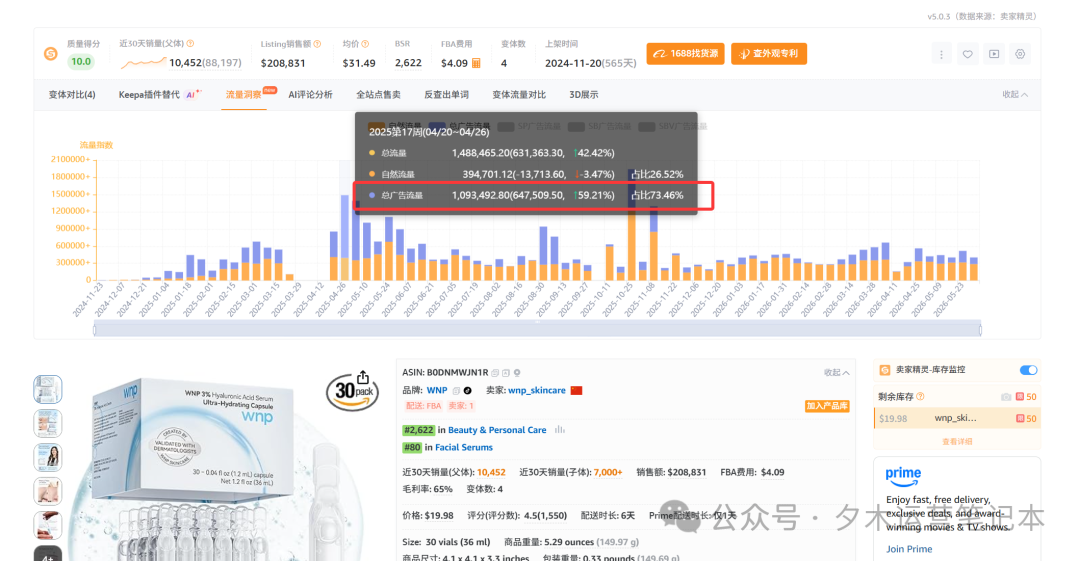Click the #80 rank badge
Screen dimensions: 1080x561
tap(412, 447)
